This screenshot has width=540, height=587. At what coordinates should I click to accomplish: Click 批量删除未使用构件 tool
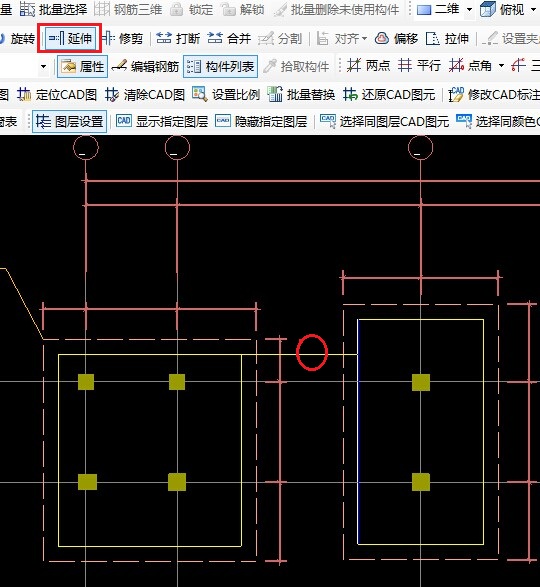(x=336, y=9)
